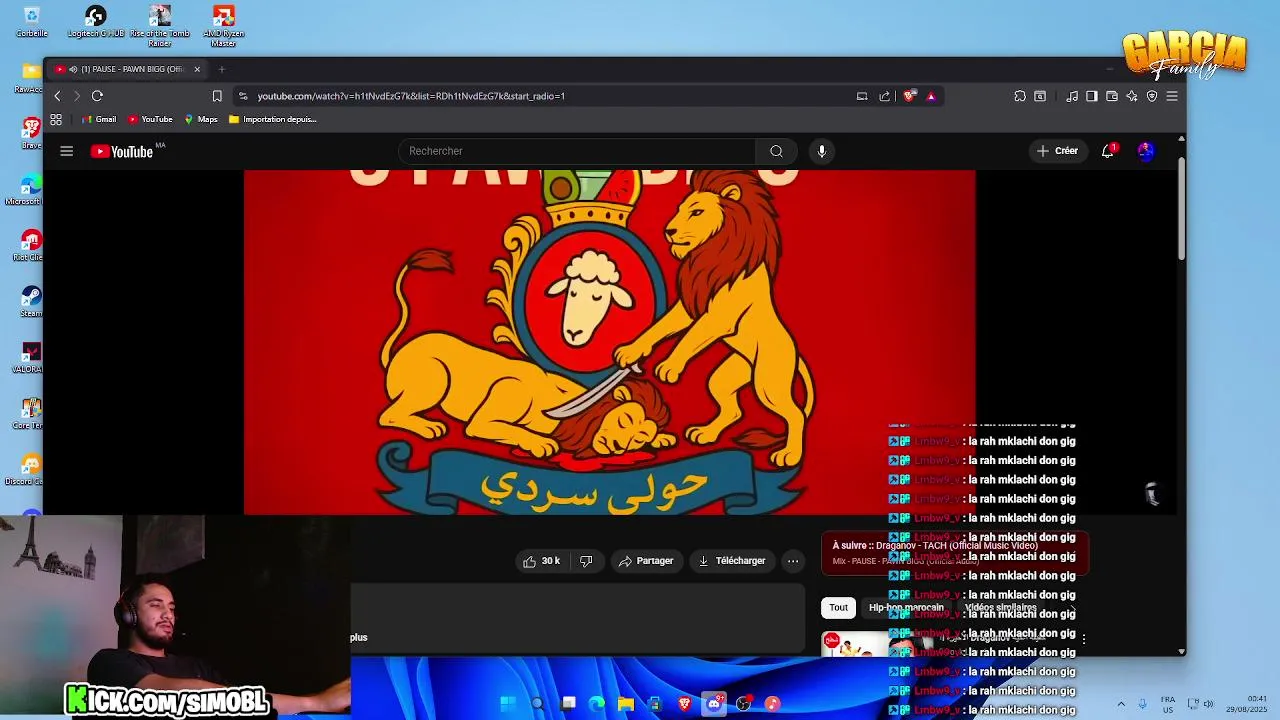The height and width of the screenshot is (720, 1280).
Task: Open Brave Rewards triangle icon
Action: [931, 96]
